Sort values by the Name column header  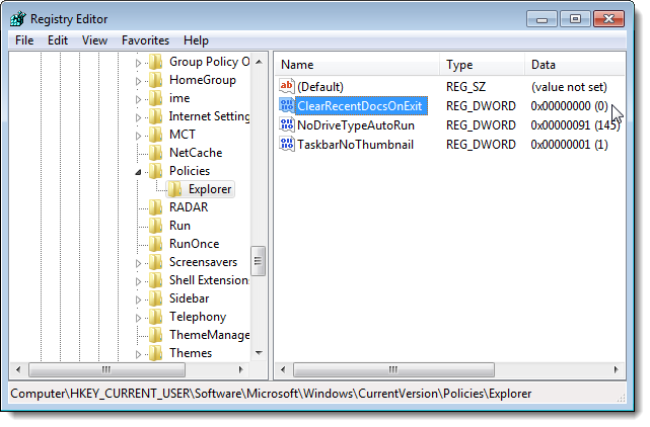tap(357, 65)
